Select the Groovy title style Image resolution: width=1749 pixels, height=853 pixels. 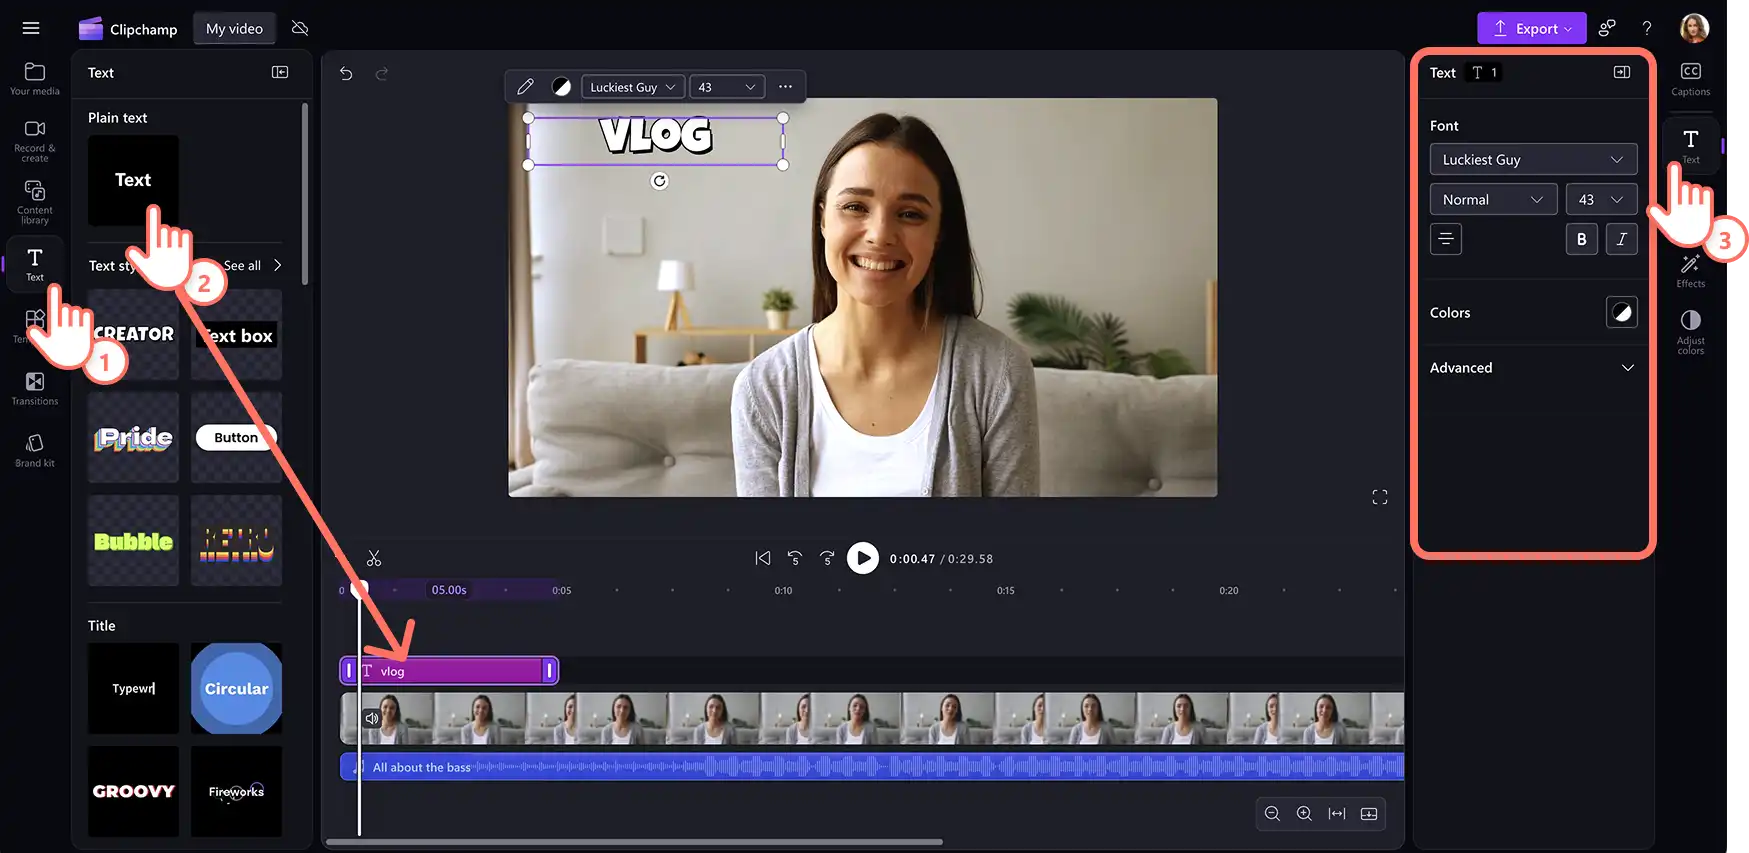(133, 791)
